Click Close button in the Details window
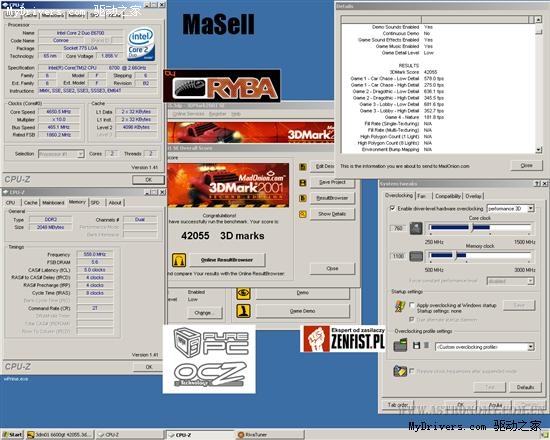 click(x=526, y=165)
